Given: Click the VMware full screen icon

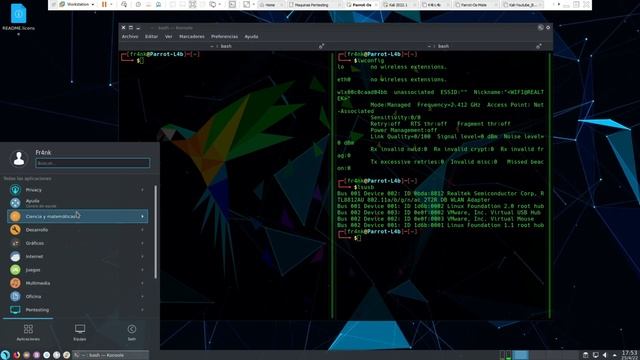Looking at the screenshot, I should [x=192, y=4].
